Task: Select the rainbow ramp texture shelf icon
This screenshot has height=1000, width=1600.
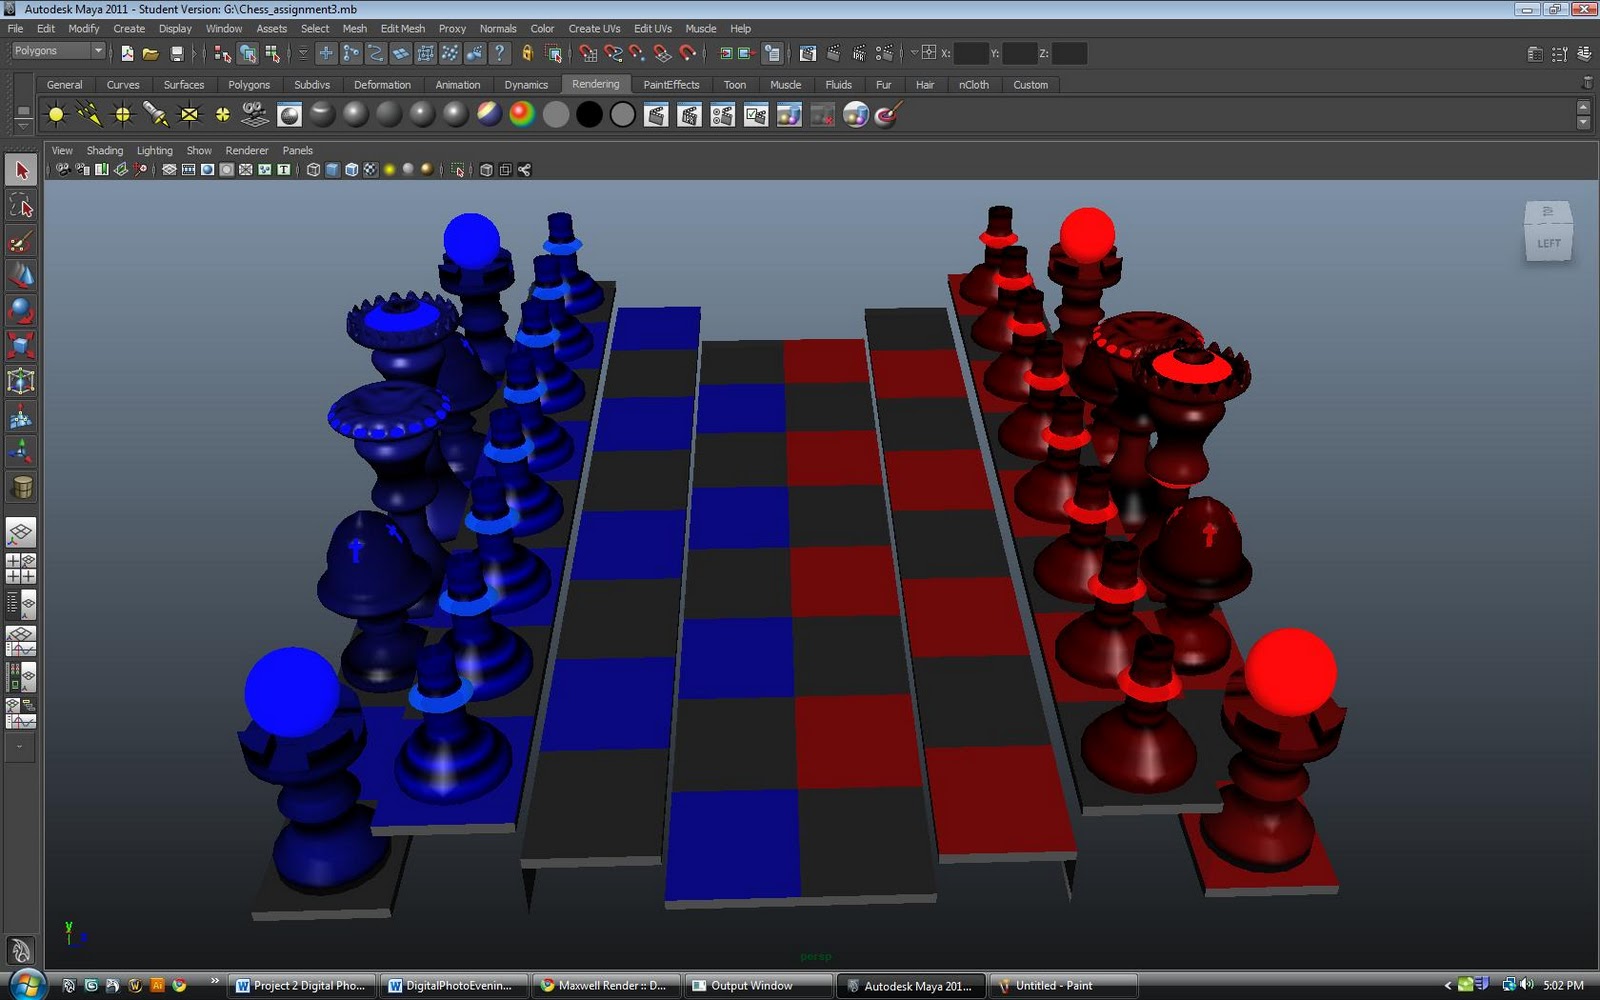Action: (x=521, y=116)
